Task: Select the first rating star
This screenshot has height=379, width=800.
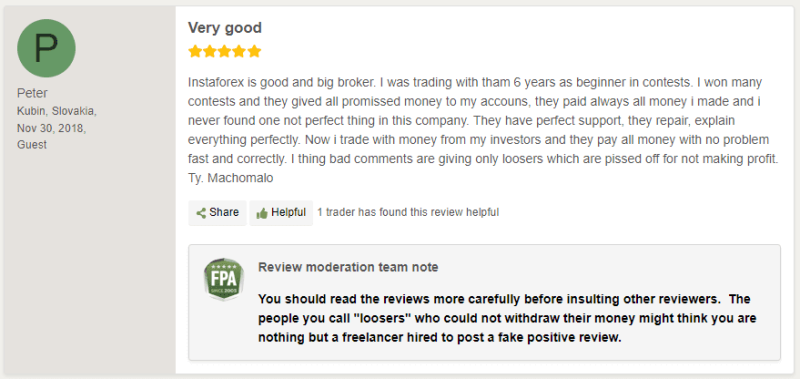Action: click(x=195, y=51)
